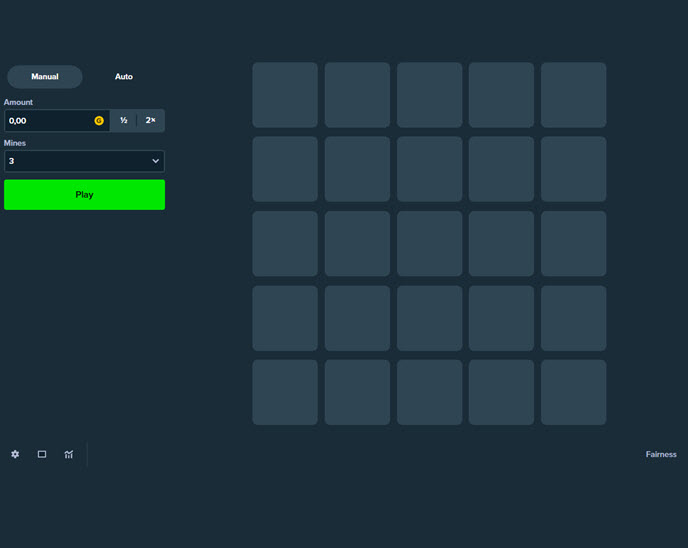688x548 pixels.
Task: Expand the Mines count dropdown
Action: point(84,161)
